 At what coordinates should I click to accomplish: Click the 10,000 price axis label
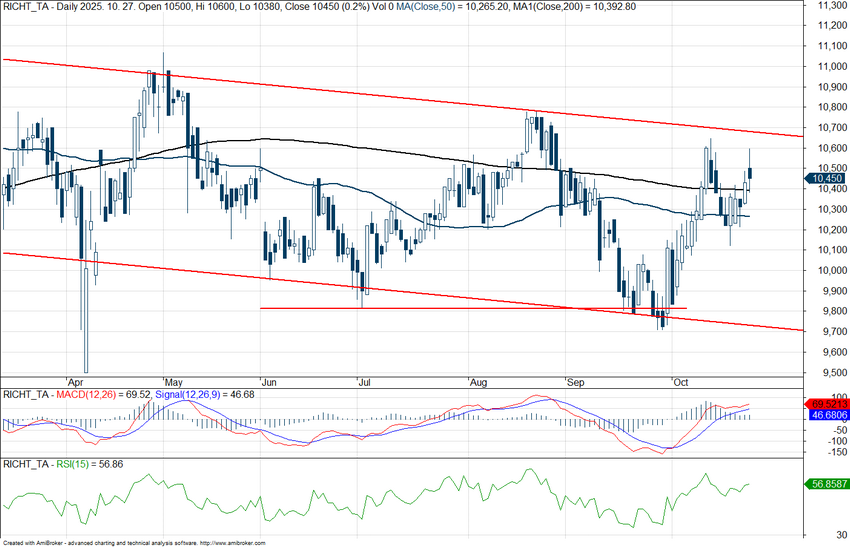(x=827, y=270)
